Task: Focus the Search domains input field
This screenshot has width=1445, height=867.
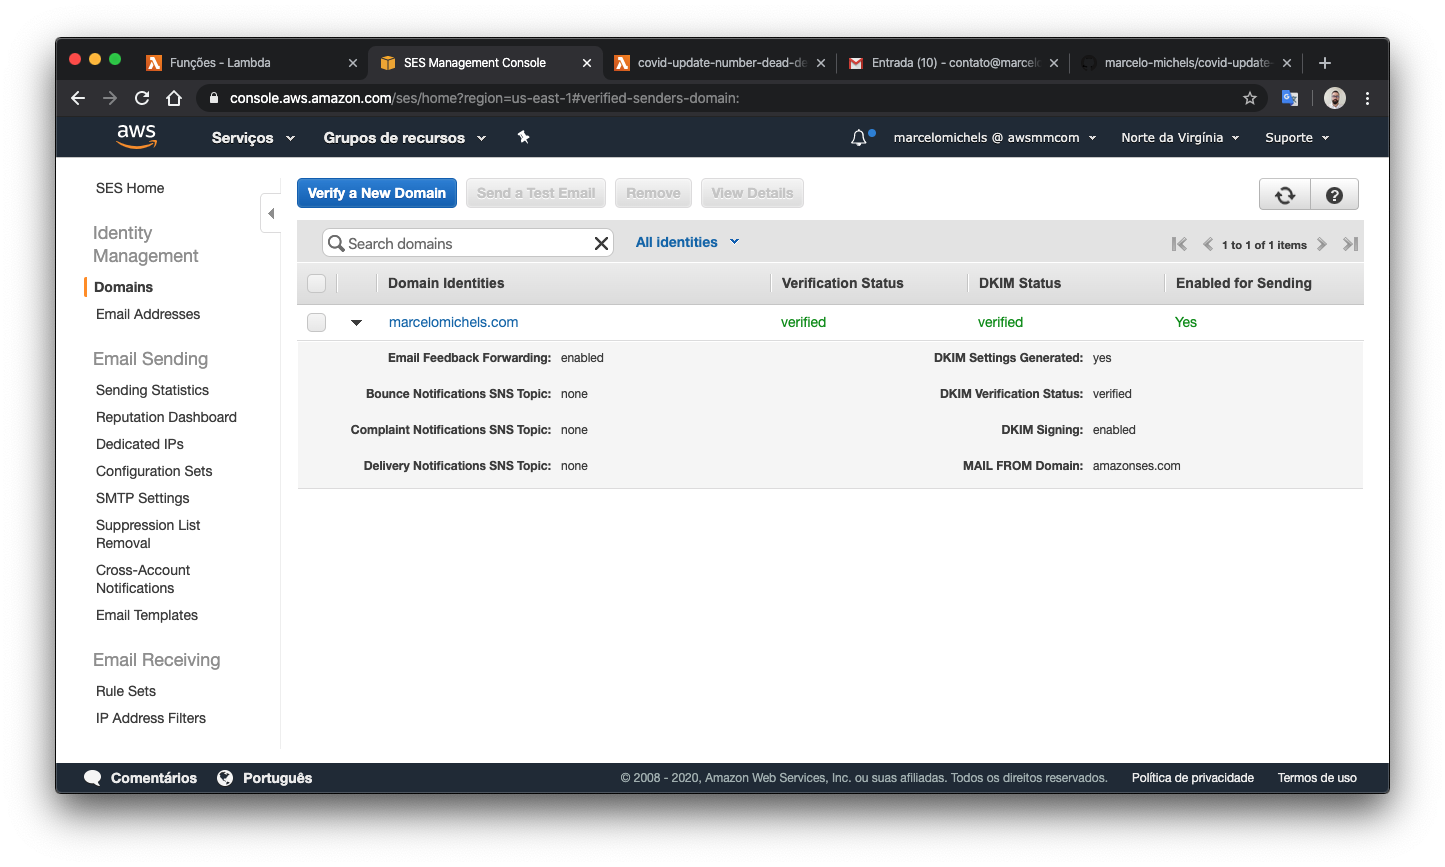Action: pos(468,243)
